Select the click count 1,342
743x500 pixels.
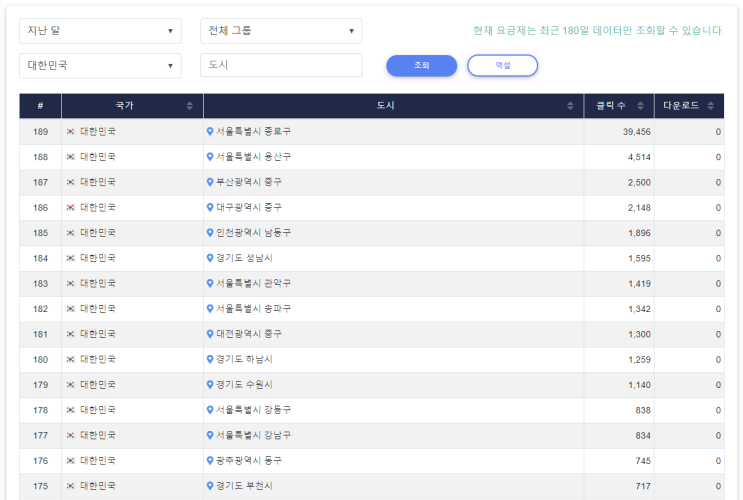coord(639,309)
